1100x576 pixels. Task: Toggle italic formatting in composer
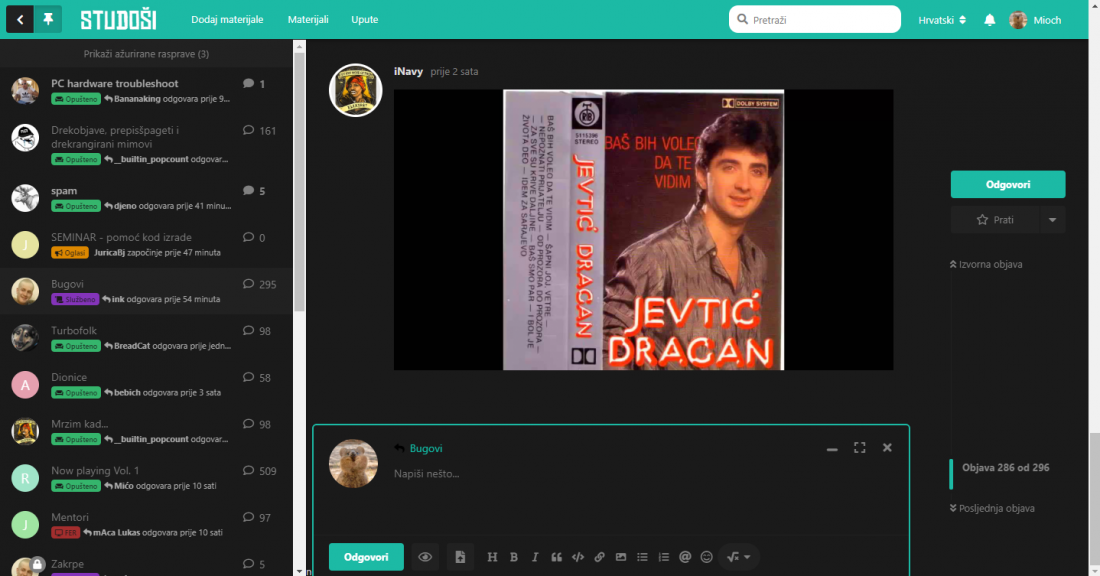535,557
